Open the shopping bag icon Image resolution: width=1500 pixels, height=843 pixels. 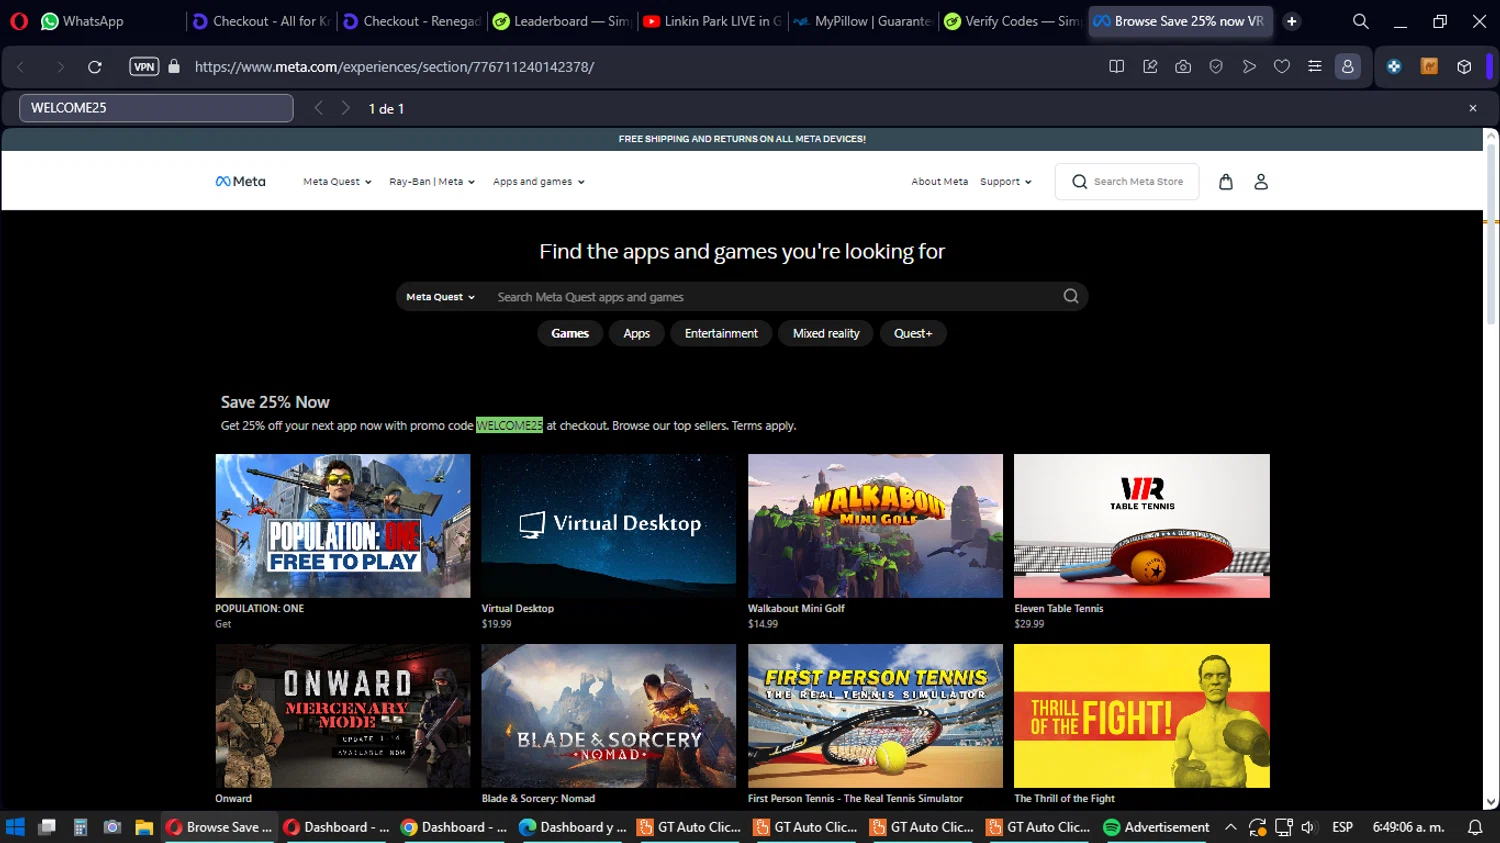pos(1226,182)
